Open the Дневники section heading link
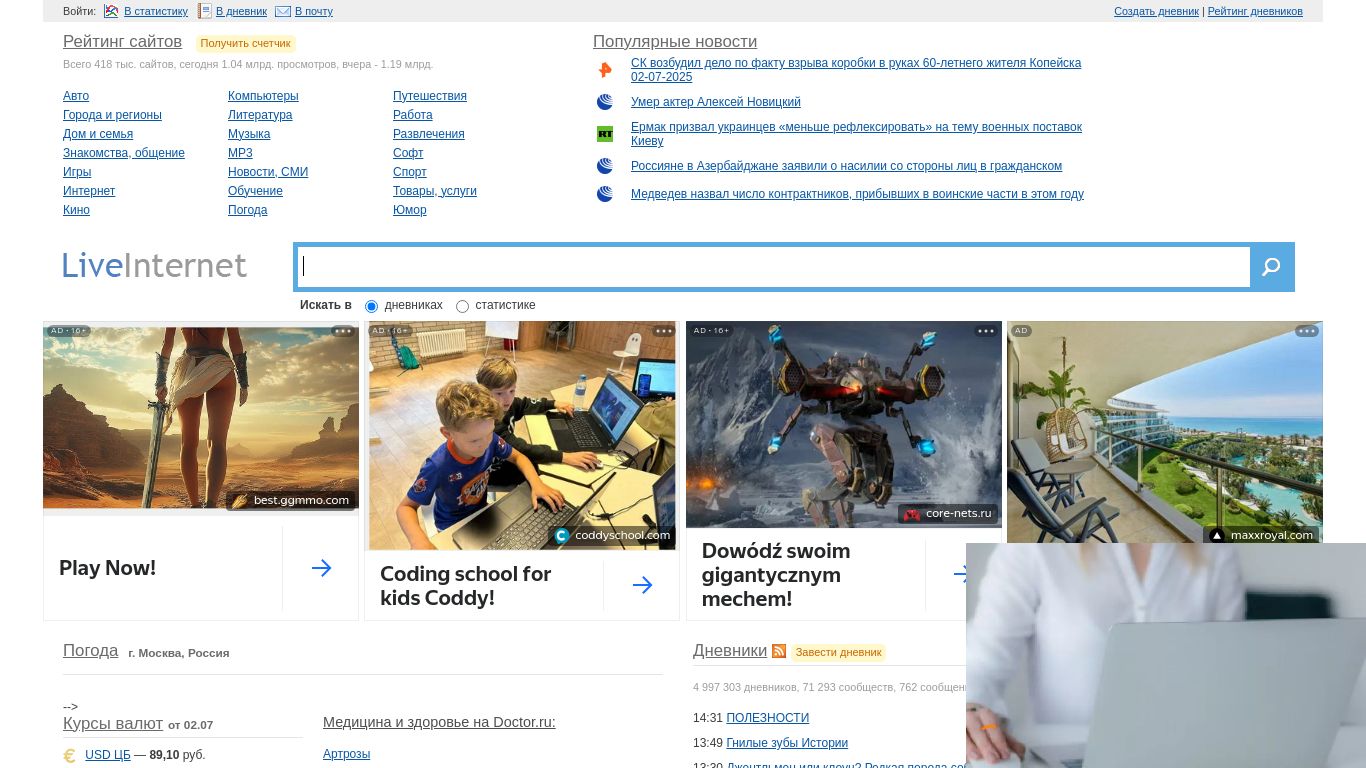The height and width of the screenshot is (768, 1366). click(x=730, y=650)
